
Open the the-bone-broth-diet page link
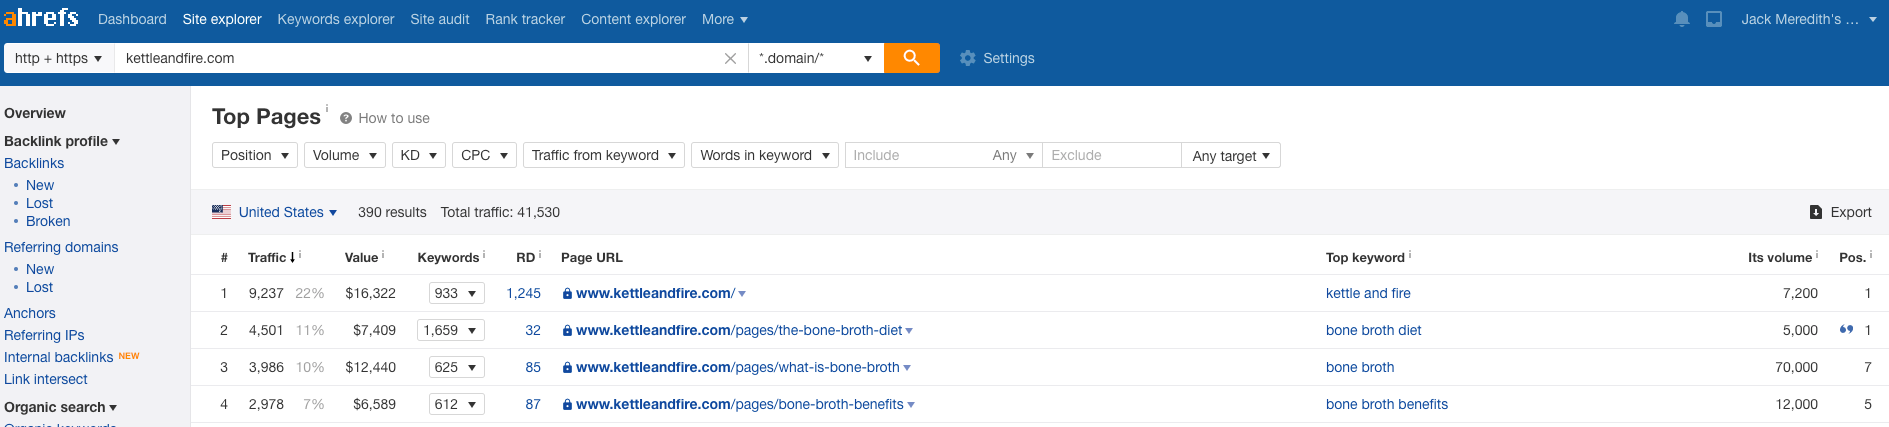click(x=739, y=330)
